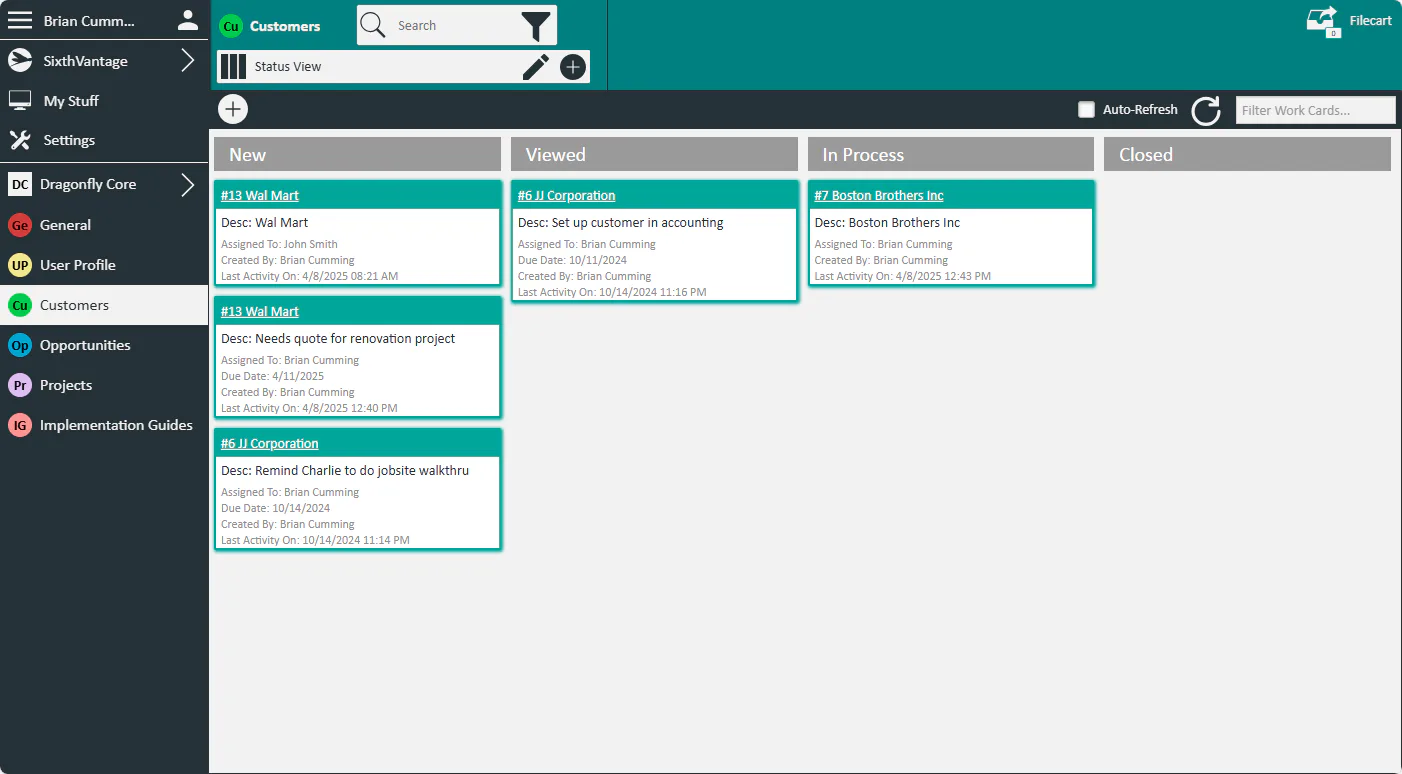Click the user profile person icon

[x=187, y=20]
